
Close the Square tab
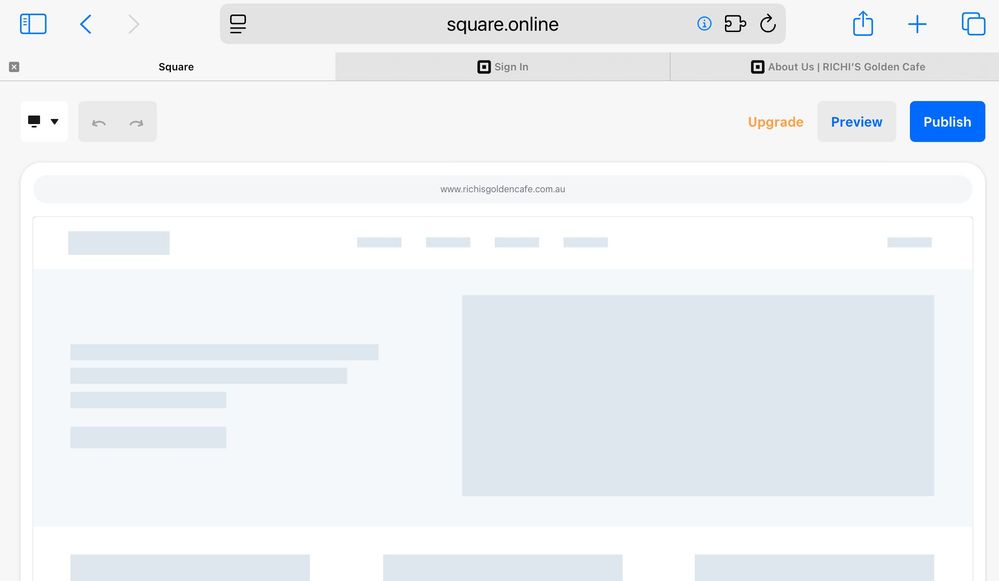point(14,67)
